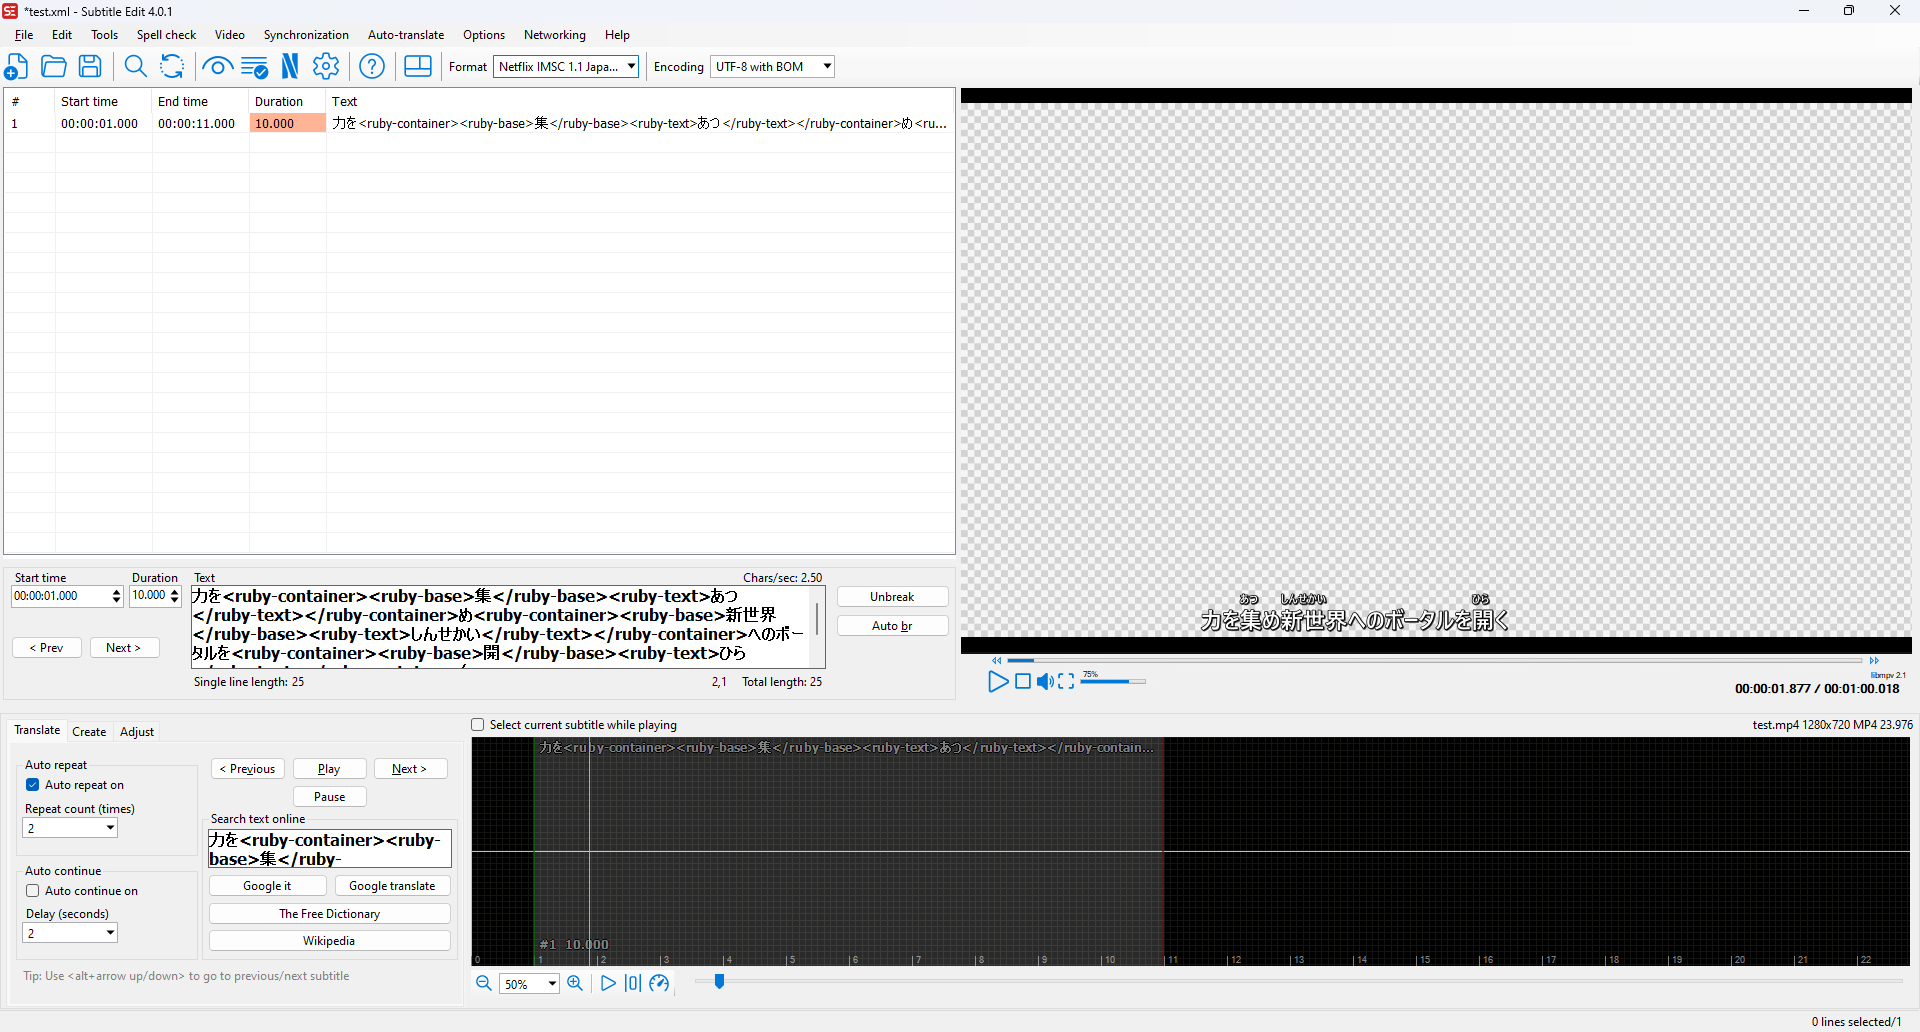Zoom in on the waveform
The width and height of the screenshot is (1920, 1032).
click(x=576, y=983)
